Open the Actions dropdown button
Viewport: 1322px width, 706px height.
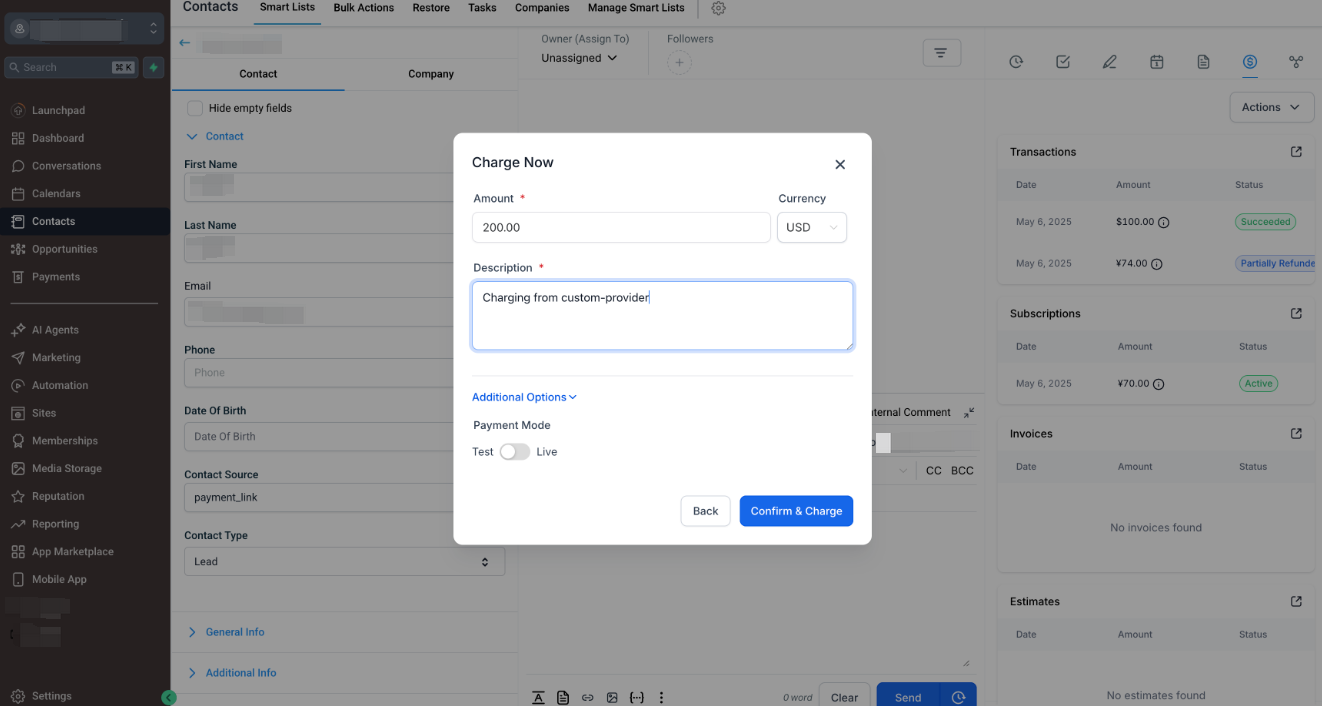pos(1271,107)
